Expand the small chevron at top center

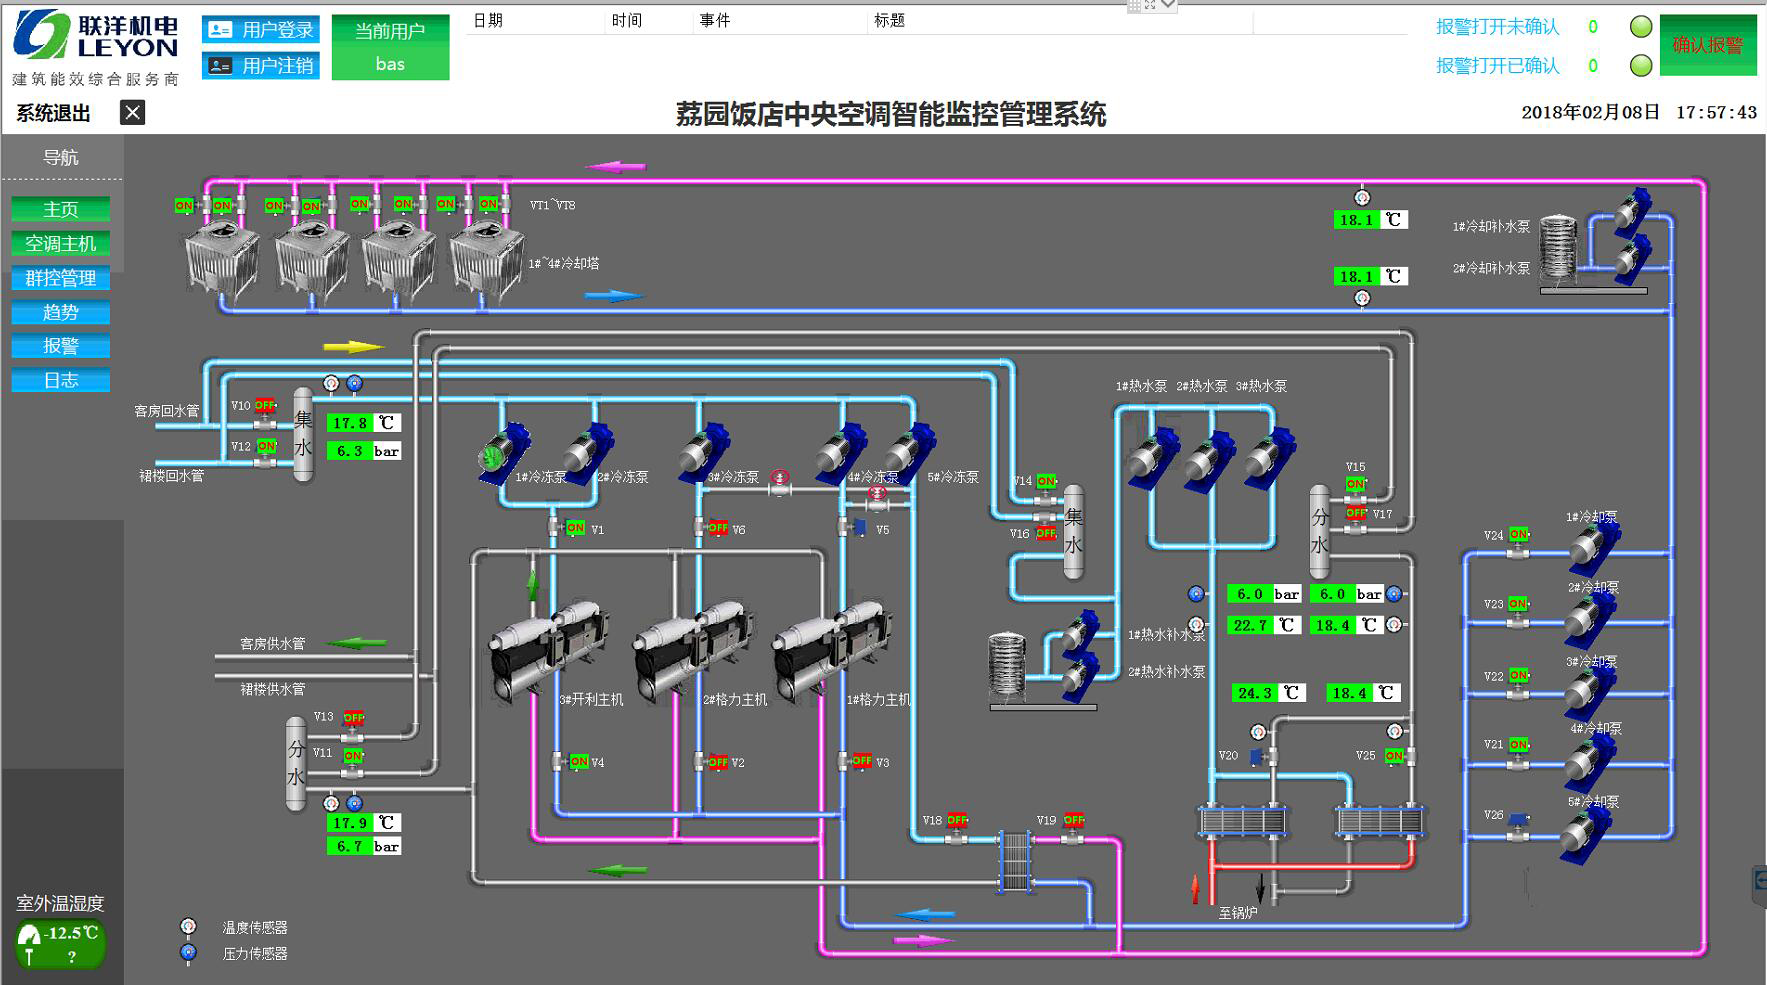pyautogui.click(x=1168, y=6)
